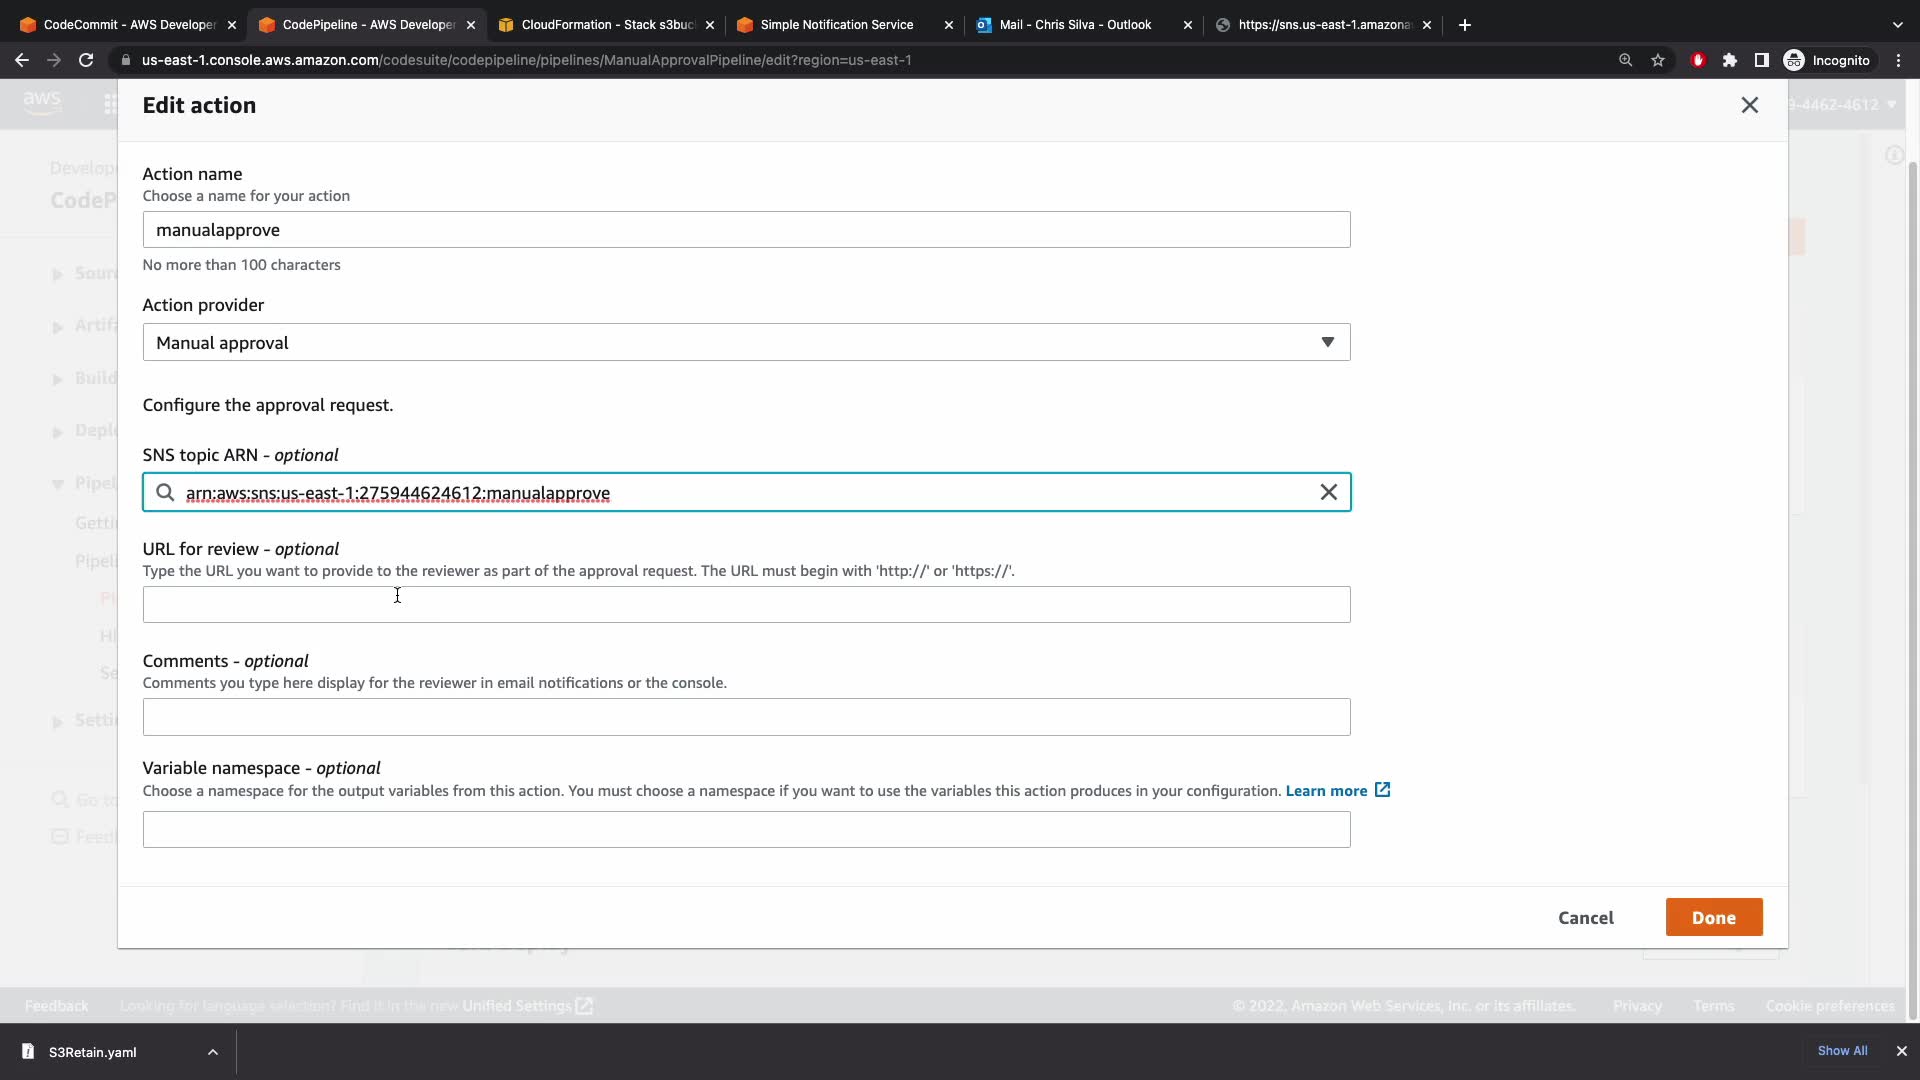Open a new browser tab
Screen dimensions: 1920x1080
[x=1465, y=25]
